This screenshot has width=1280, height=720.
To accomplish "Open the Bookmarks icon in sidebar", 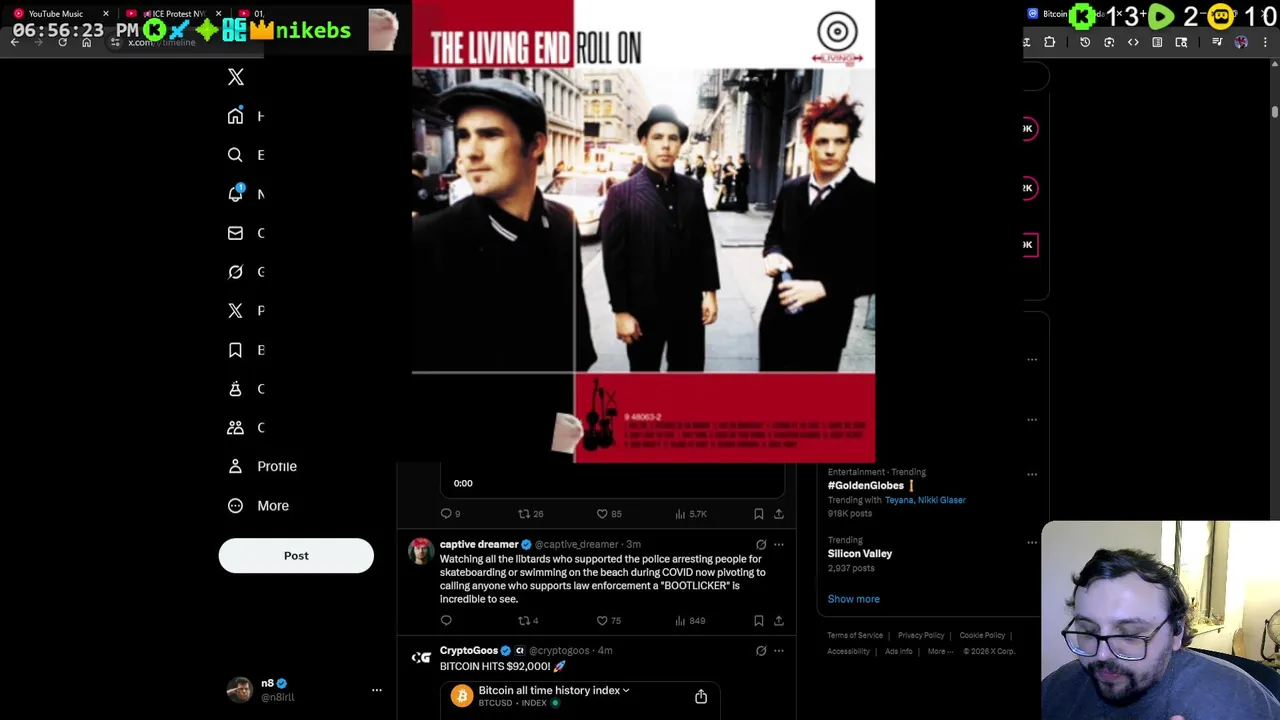I will tap(235, 350).
